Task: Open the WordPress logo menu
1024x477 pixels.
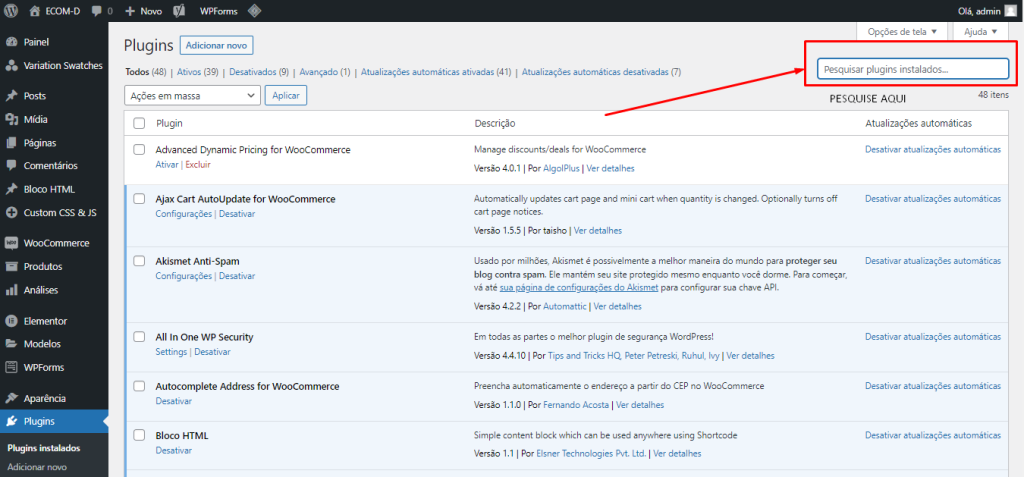Action: click(x=11, y=10)
